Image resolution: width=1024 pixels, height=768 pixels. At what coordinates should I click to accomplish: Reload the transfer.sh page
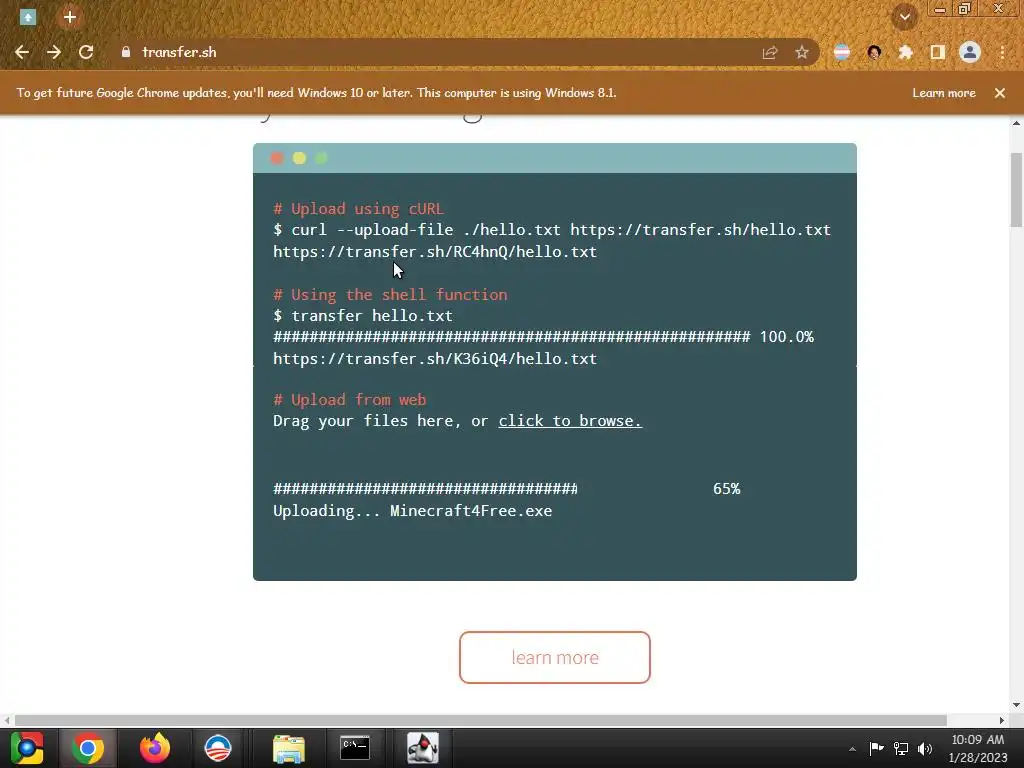pos(86,52)
